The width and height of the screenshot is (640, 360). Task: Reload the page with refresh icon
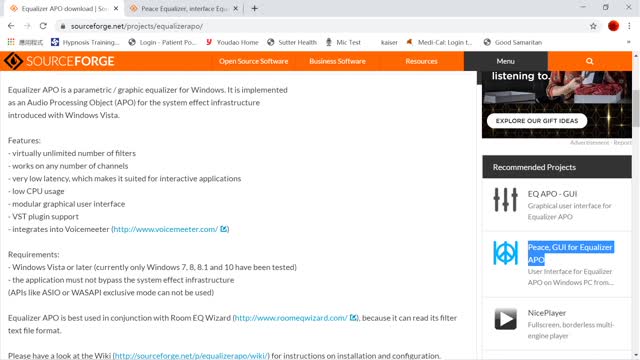click(43, 26)
